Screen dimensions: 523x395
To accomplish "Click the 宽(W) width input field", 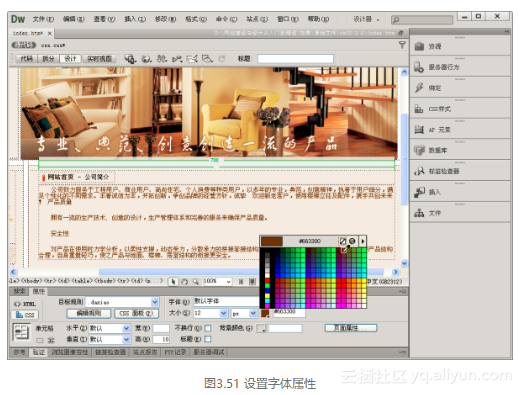I will (161, 328).
